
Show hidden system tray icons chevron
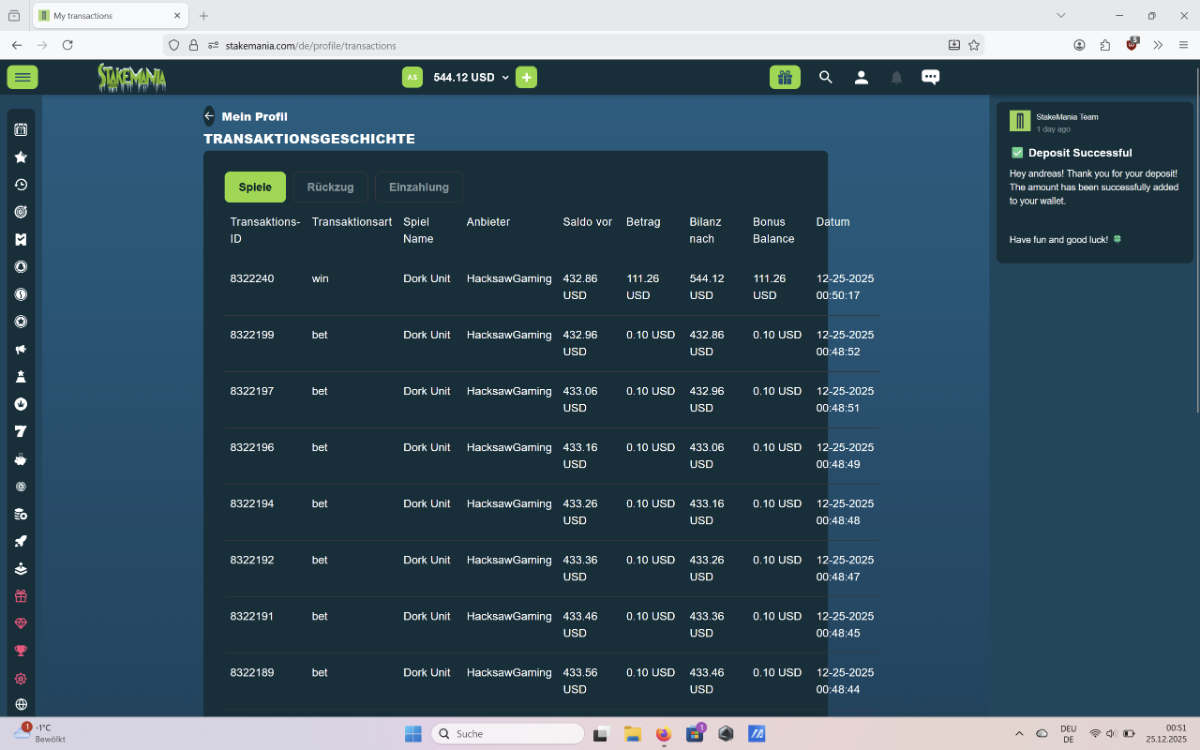pos(1019,733)
